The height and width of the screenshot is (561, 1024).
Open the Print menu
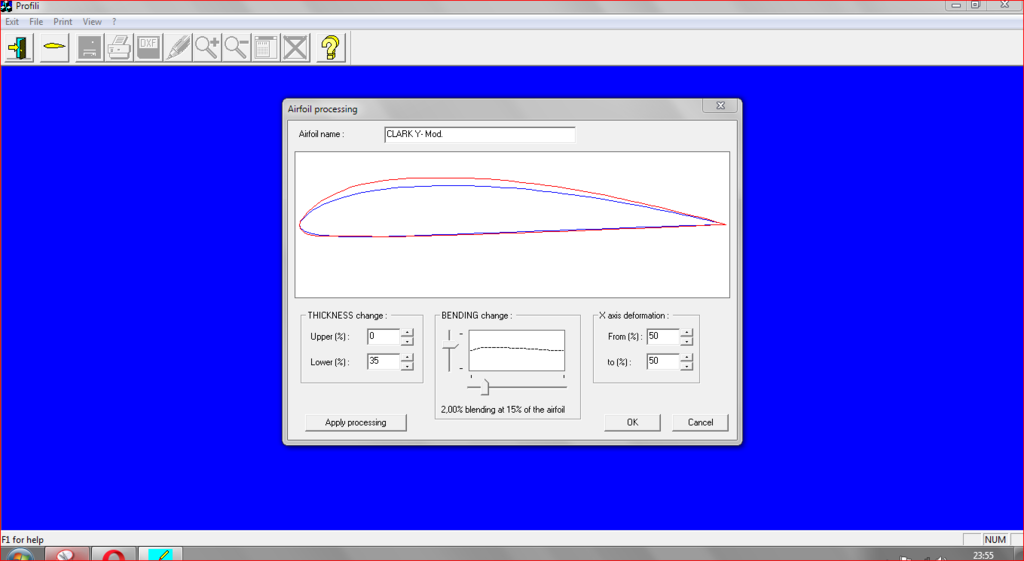pyautogui.click(x=63, y=21)
